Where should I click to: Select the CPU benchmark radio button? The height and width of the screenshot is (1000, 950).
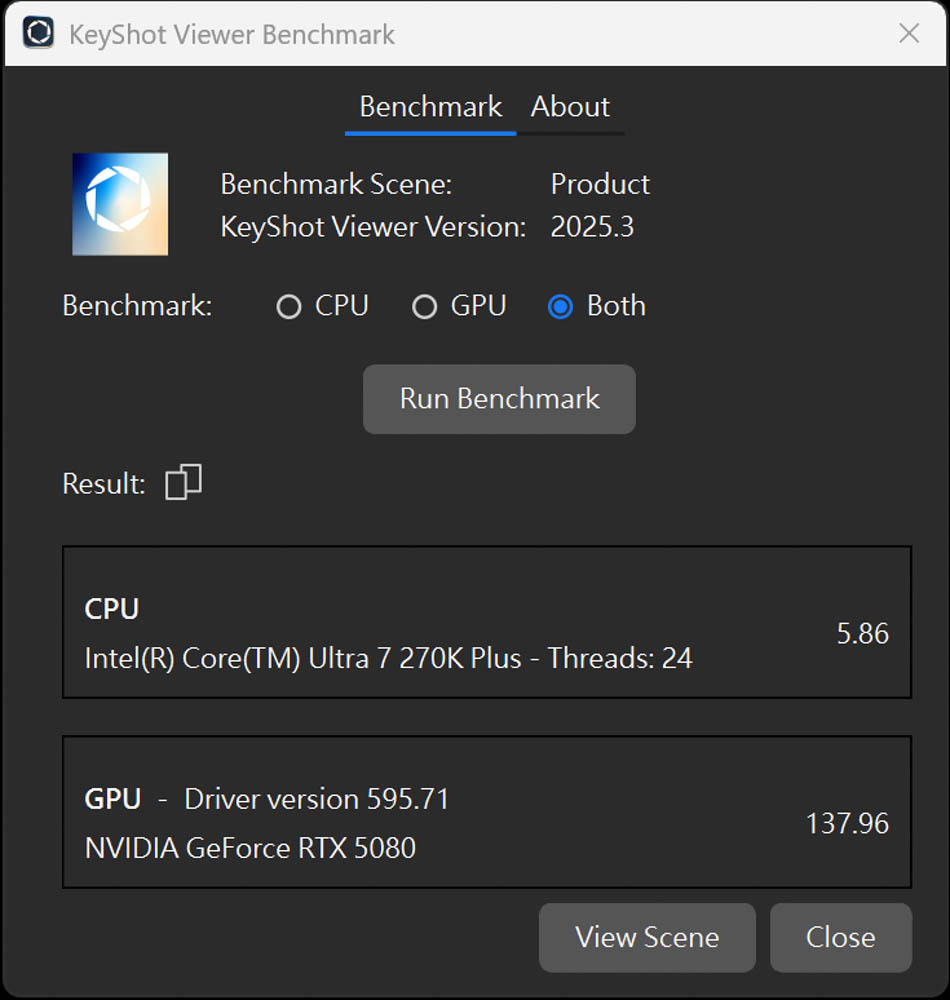pos(289,307)
